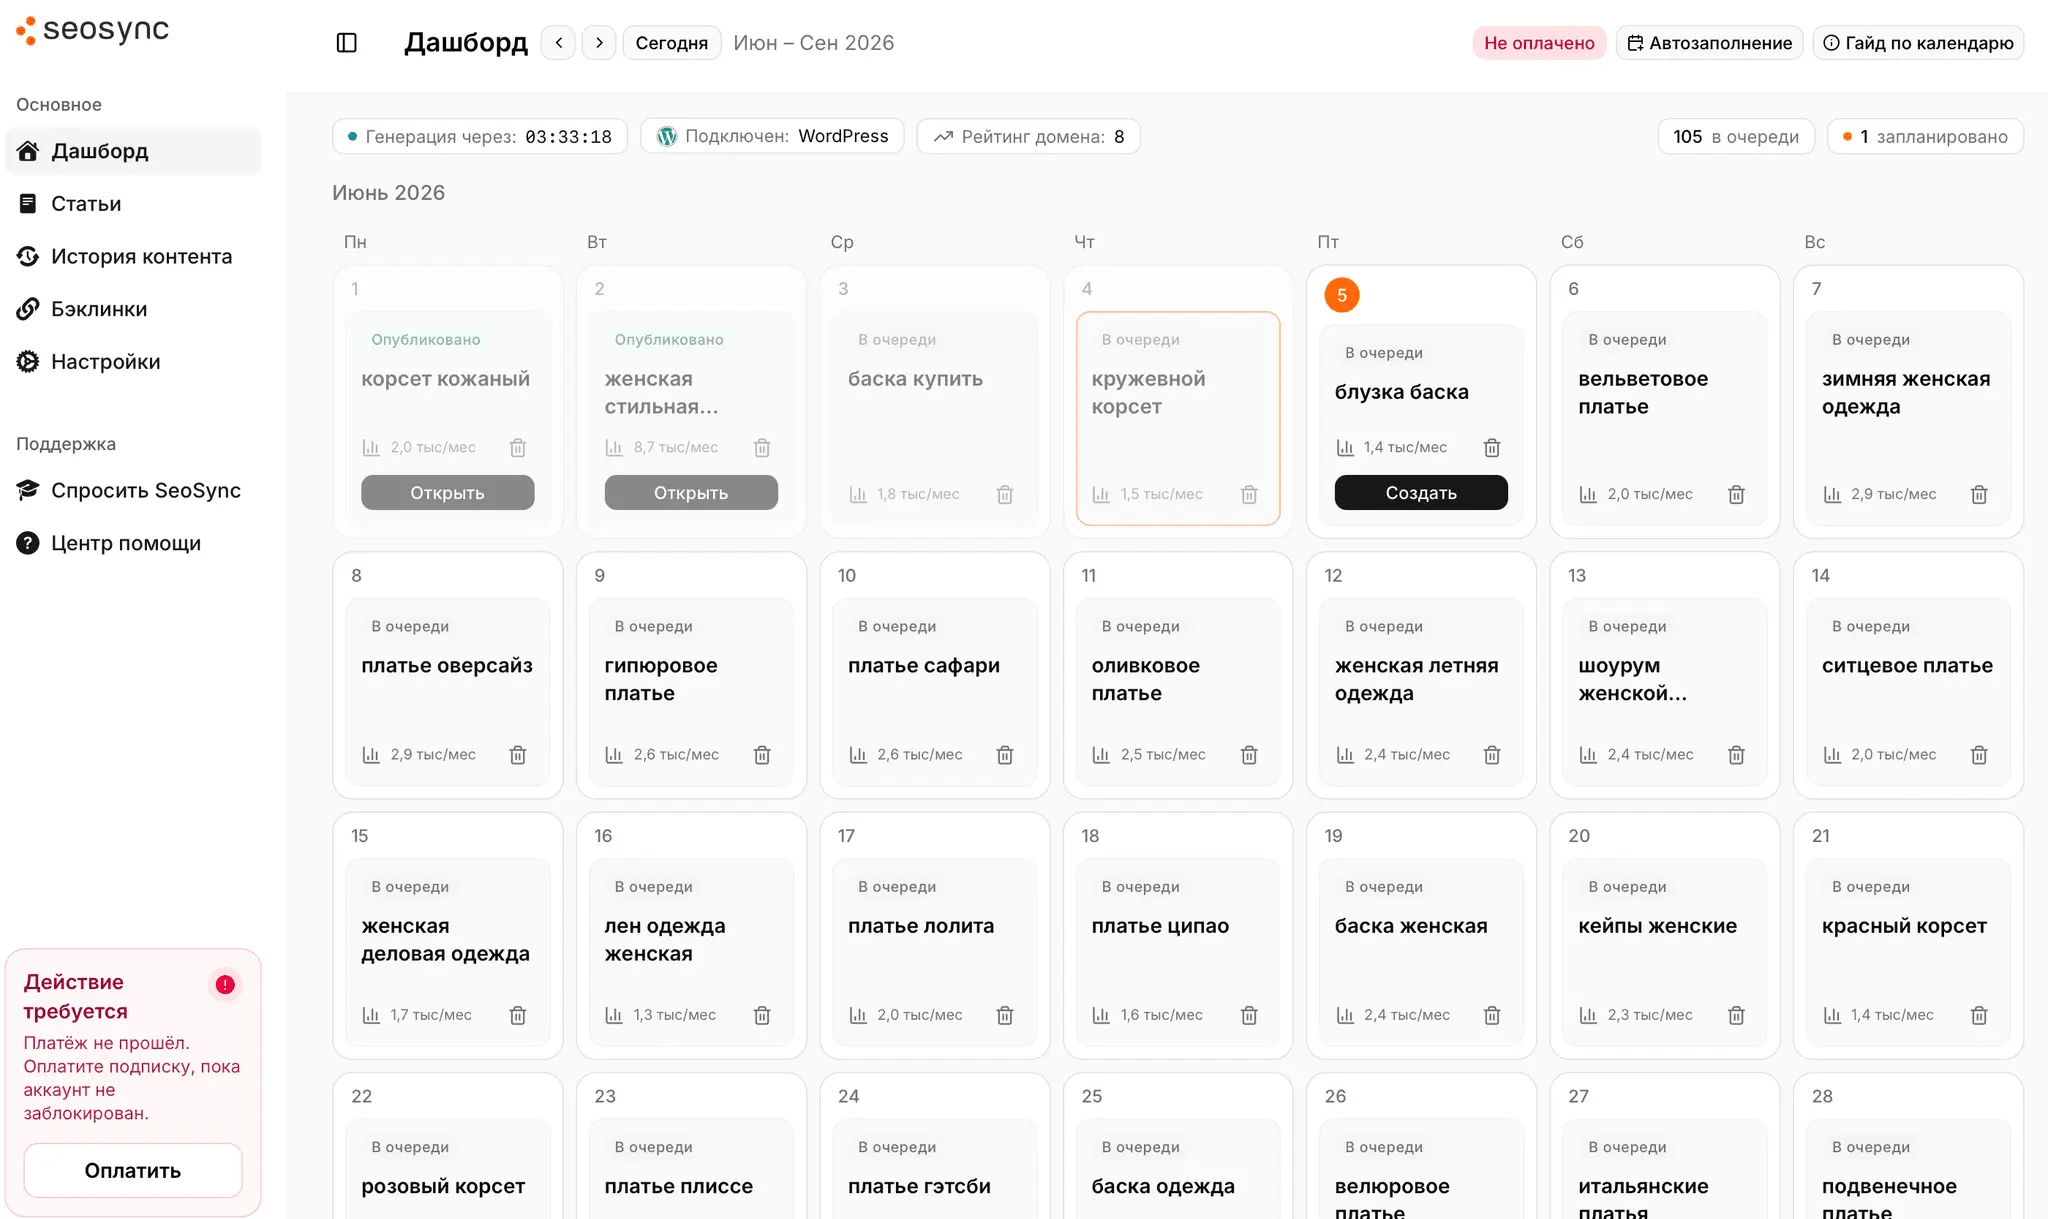The height and width of the screenshot is (1219, 2048).
Task: Click the 1 запланировано counter
Action: click(x=1925, y=136)
